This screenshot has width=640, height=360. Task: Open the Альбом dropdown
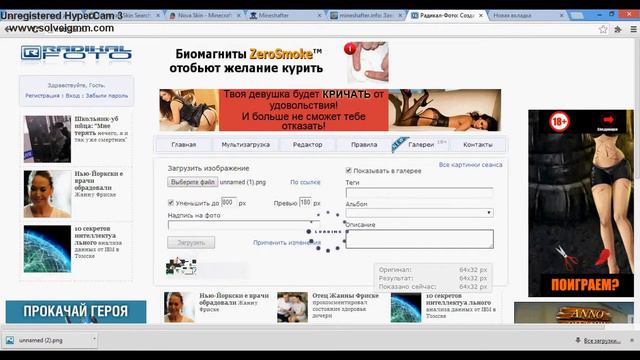coord(419,213)
